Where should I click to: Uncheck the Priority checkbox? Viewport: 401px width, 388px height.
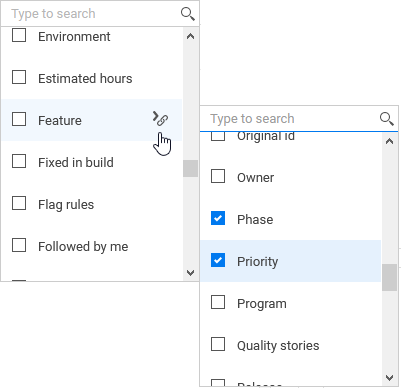(x=218, y=260)
